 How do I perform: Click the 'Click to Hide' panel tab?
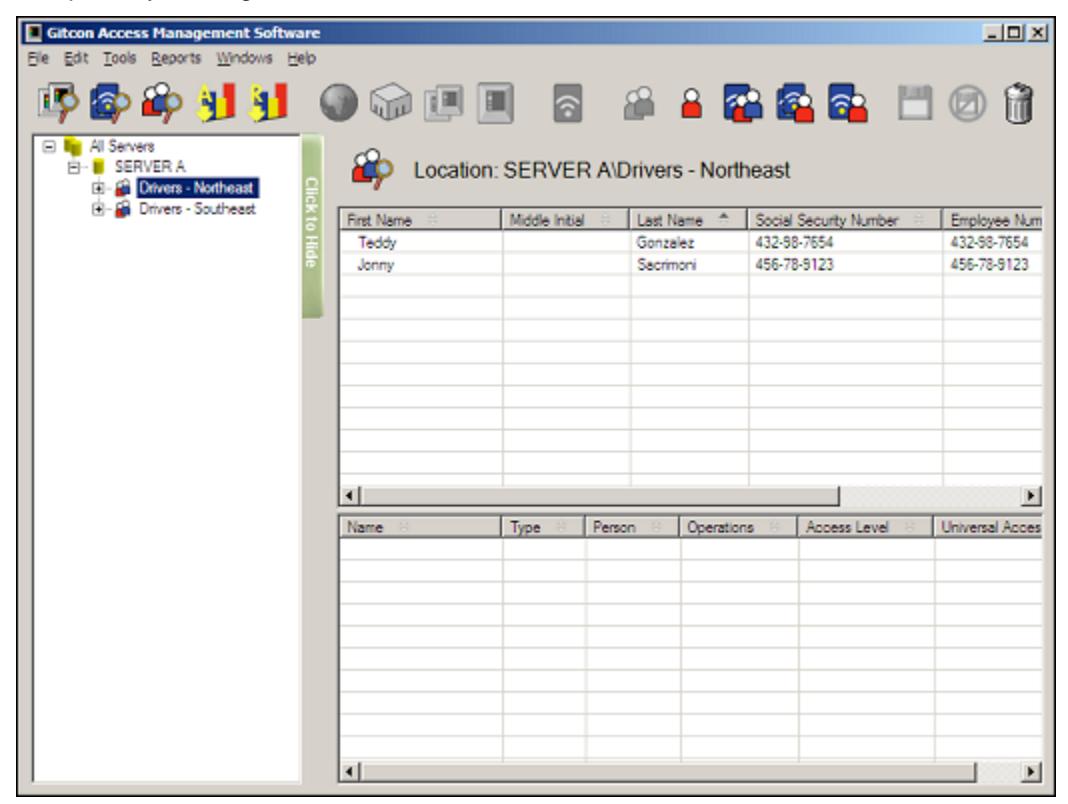[x=312, y=226]
